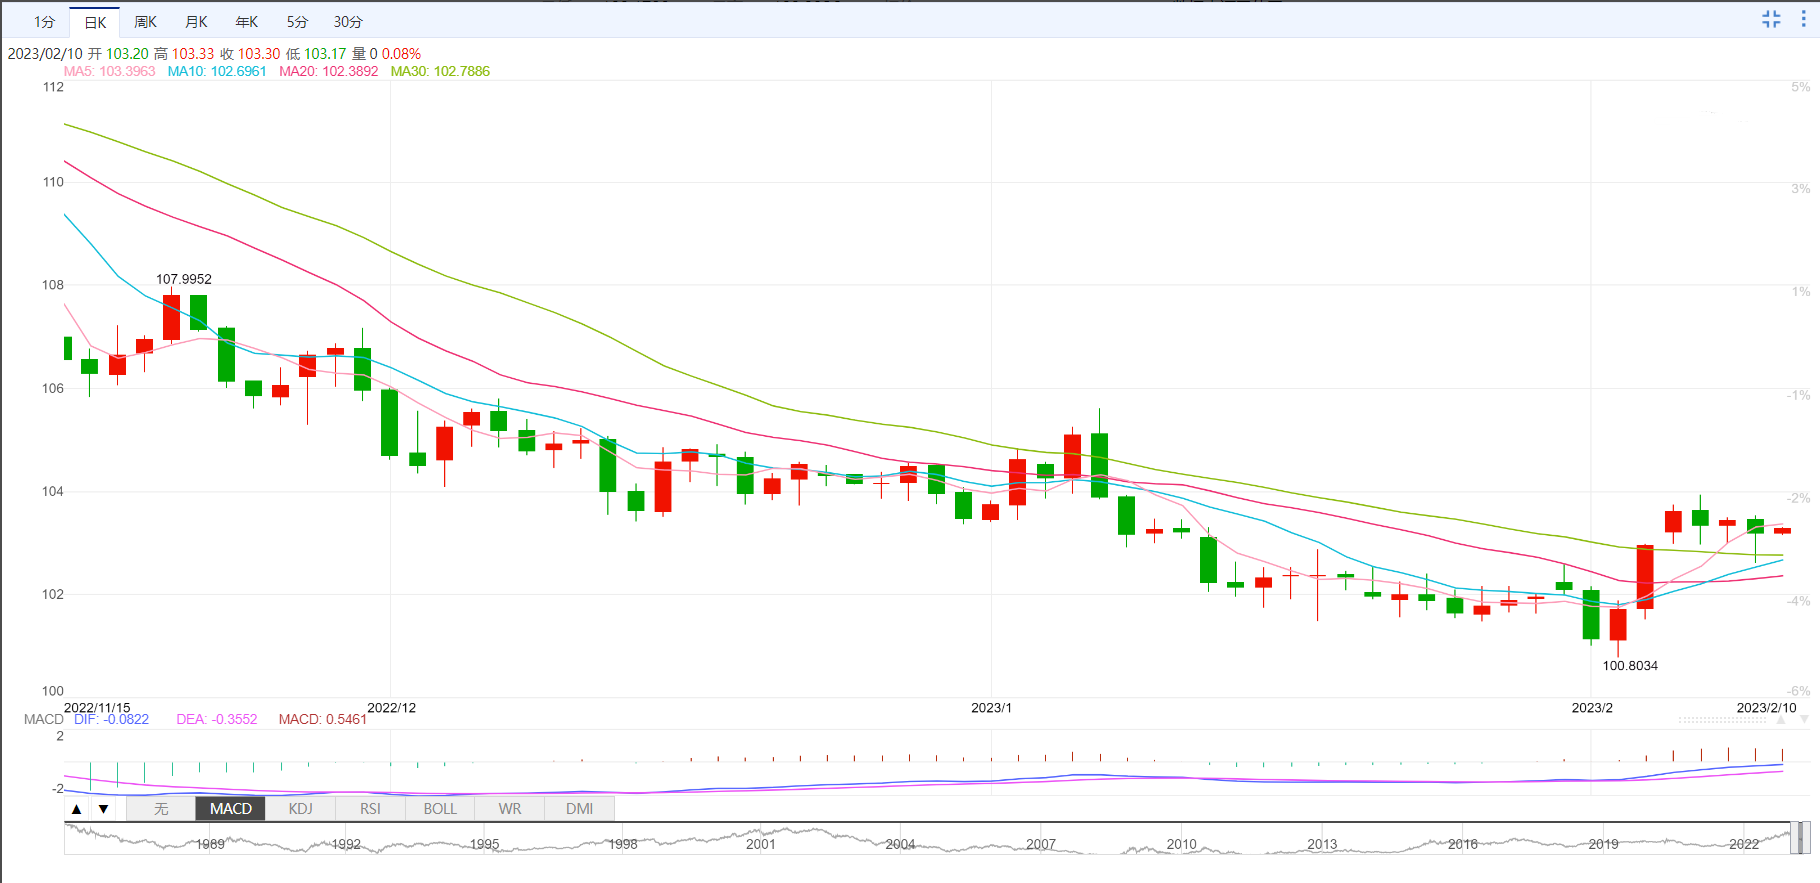The height and width of the screenshot is (883, 1820).
Task: Click the MA10: 102.6961 legend label
Action: [217, 71]
